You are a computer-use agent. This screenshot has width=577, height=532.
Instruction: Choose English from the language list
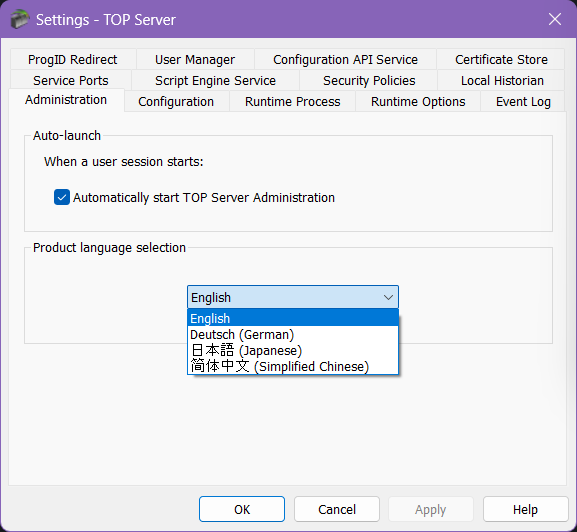point(293,318)
